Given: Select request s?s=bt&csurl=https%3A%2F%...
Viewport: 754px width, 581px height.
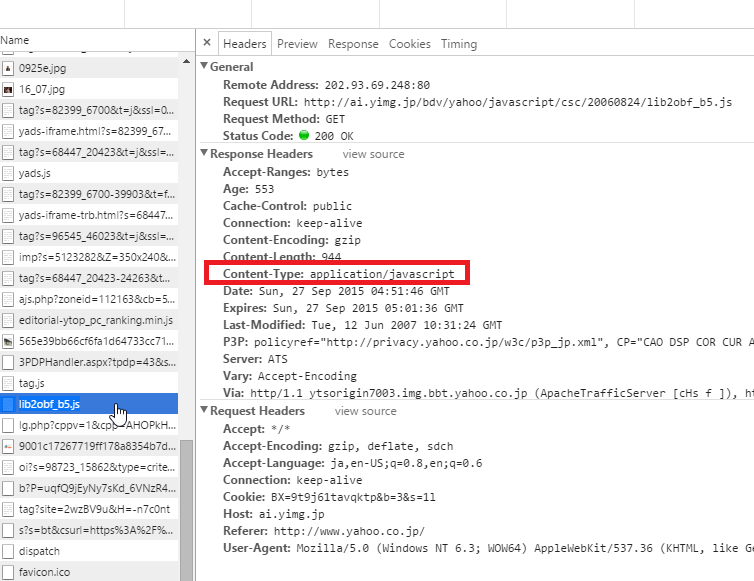Looking at the screenshot, I should tap(89, 530).
